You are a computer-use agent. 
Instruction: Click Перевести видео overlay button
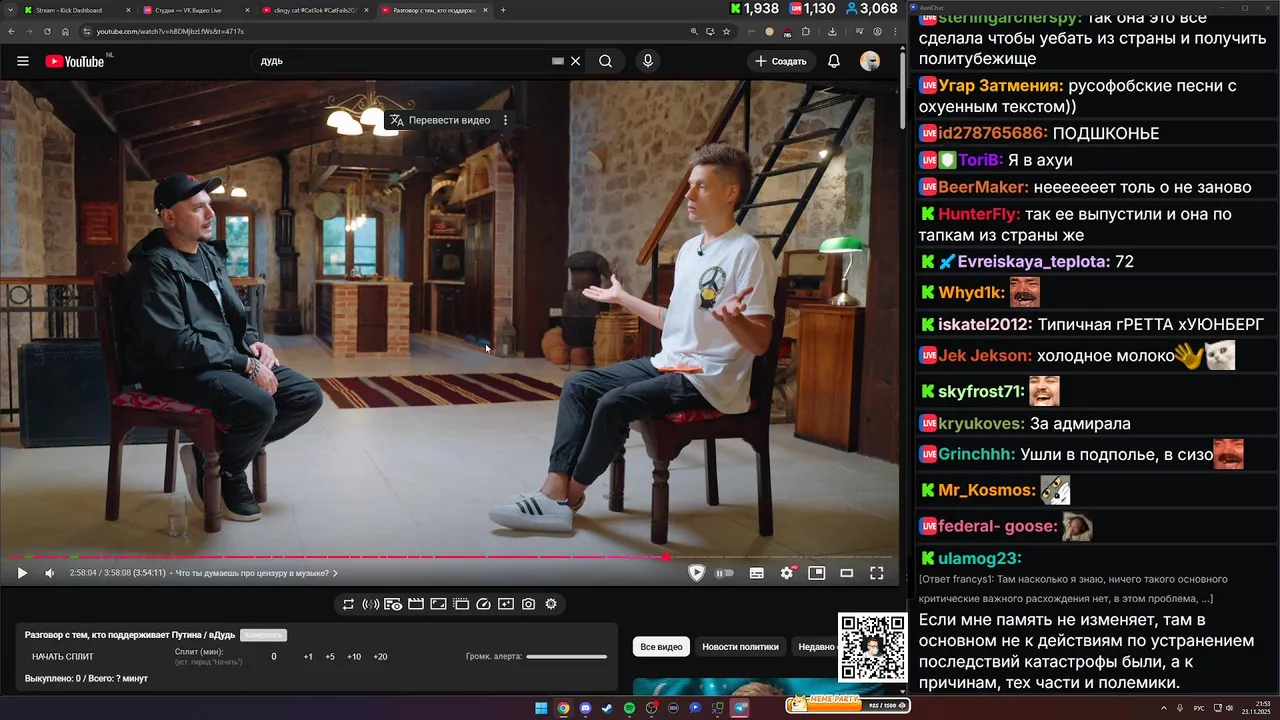coord(440,120)
